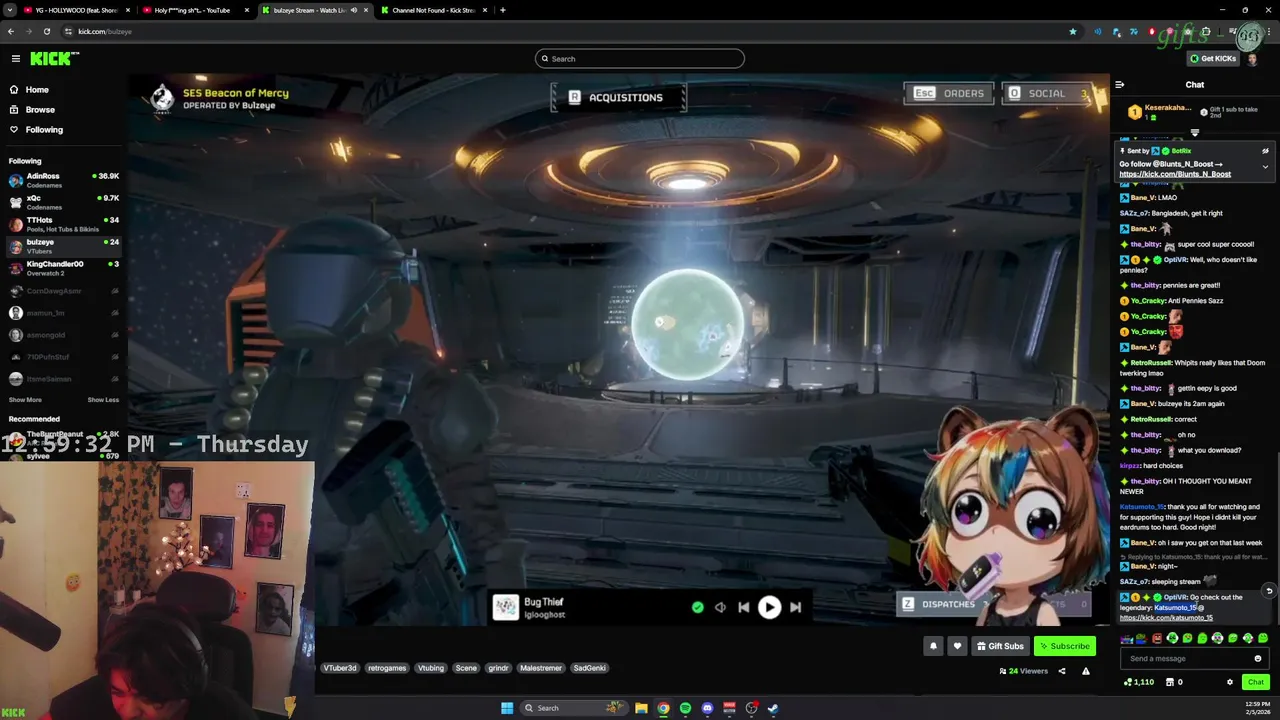Switch to Channel Not Found Kick tab
The image size is (1280, 720).
434,10
